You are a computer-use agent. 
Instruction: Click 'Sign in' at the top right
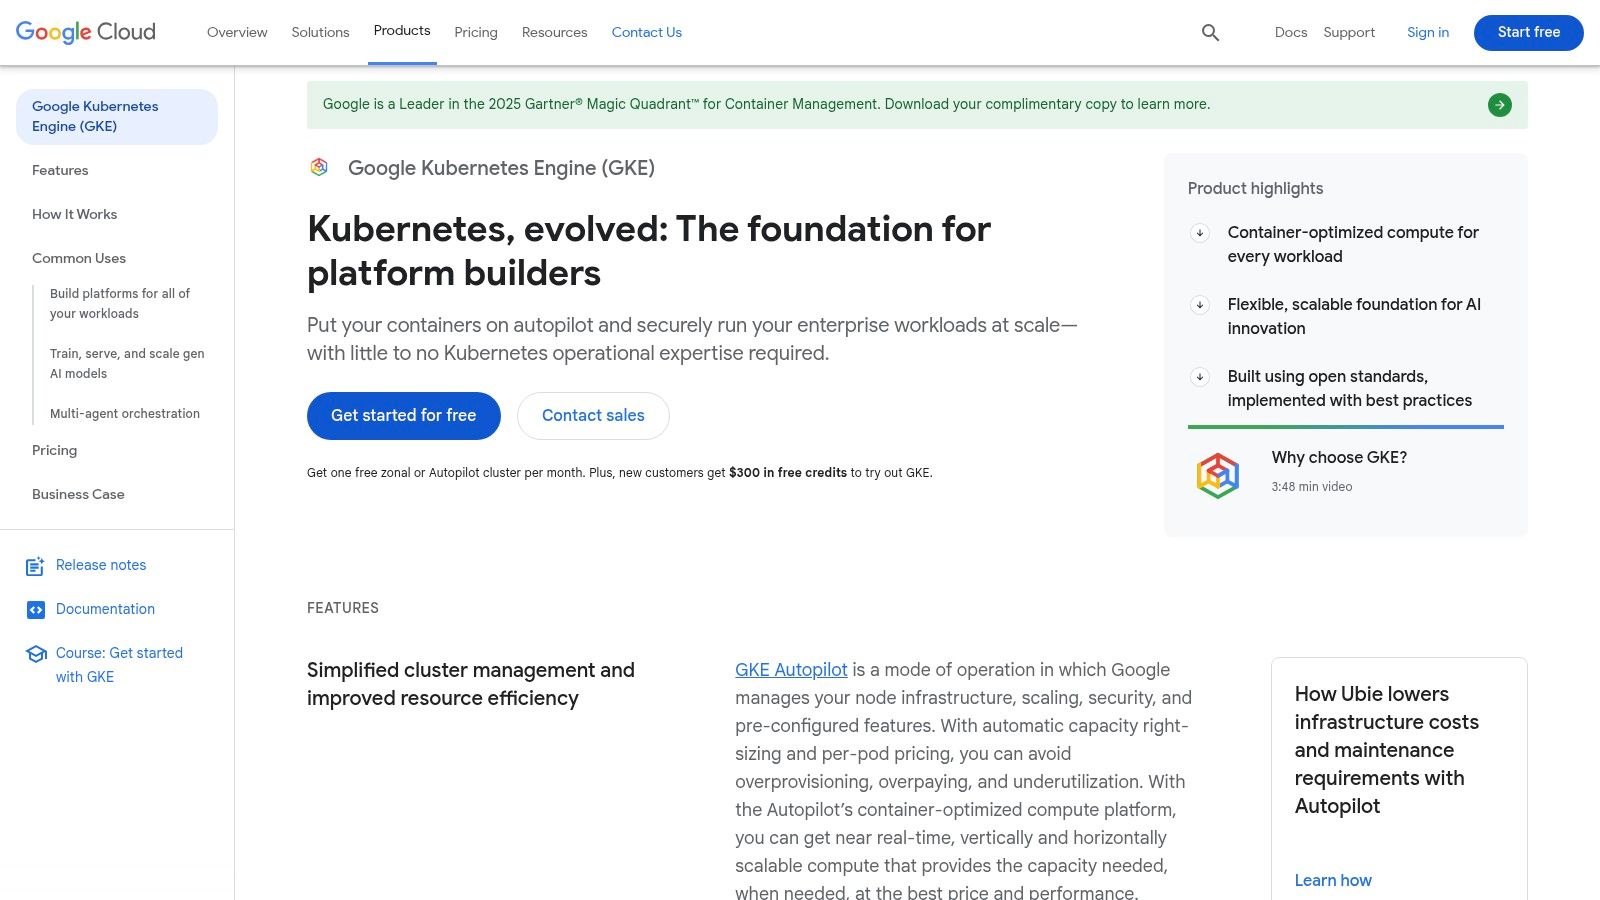pos(1427,32)
